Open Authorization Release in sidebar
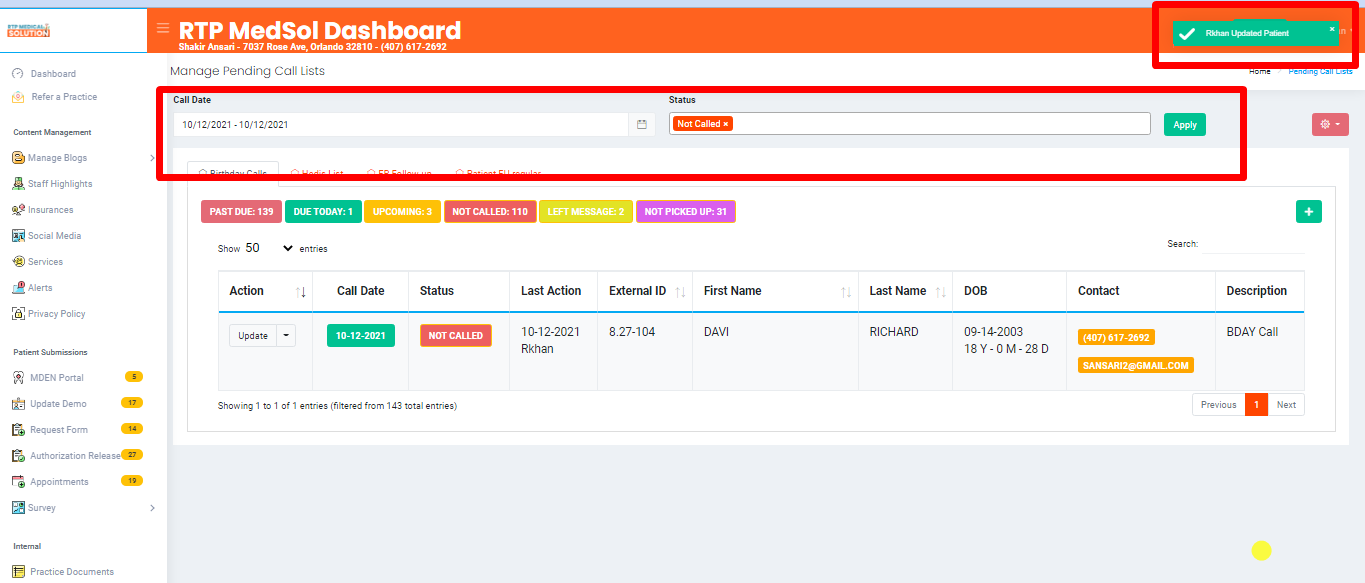The width and height of the screenshot is (1365, 583). pyautogui.click(x=76, y=456)
